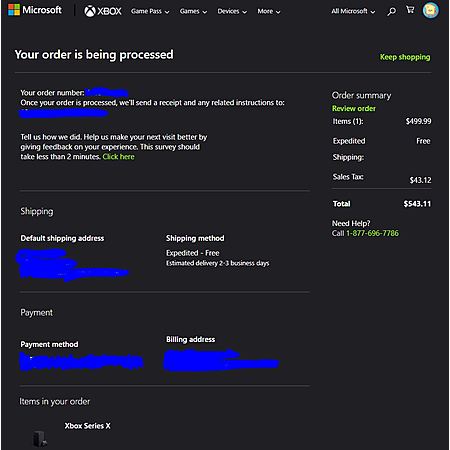Click the 'Items (1):' label

pyautogui.click(x=348, y=121)
